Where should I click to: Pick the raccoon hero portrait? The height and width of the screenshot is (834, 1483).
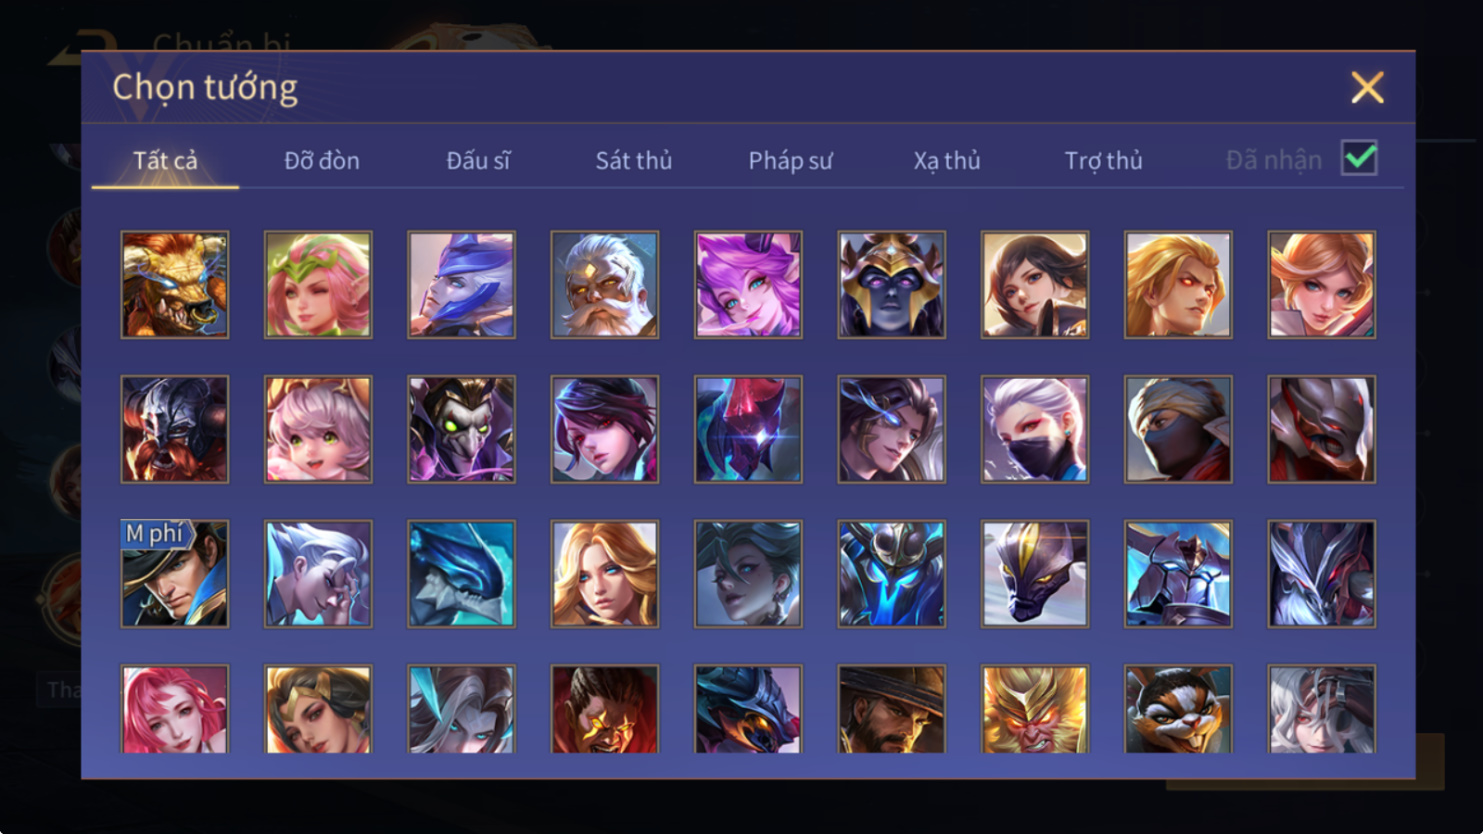point(1178,709)
